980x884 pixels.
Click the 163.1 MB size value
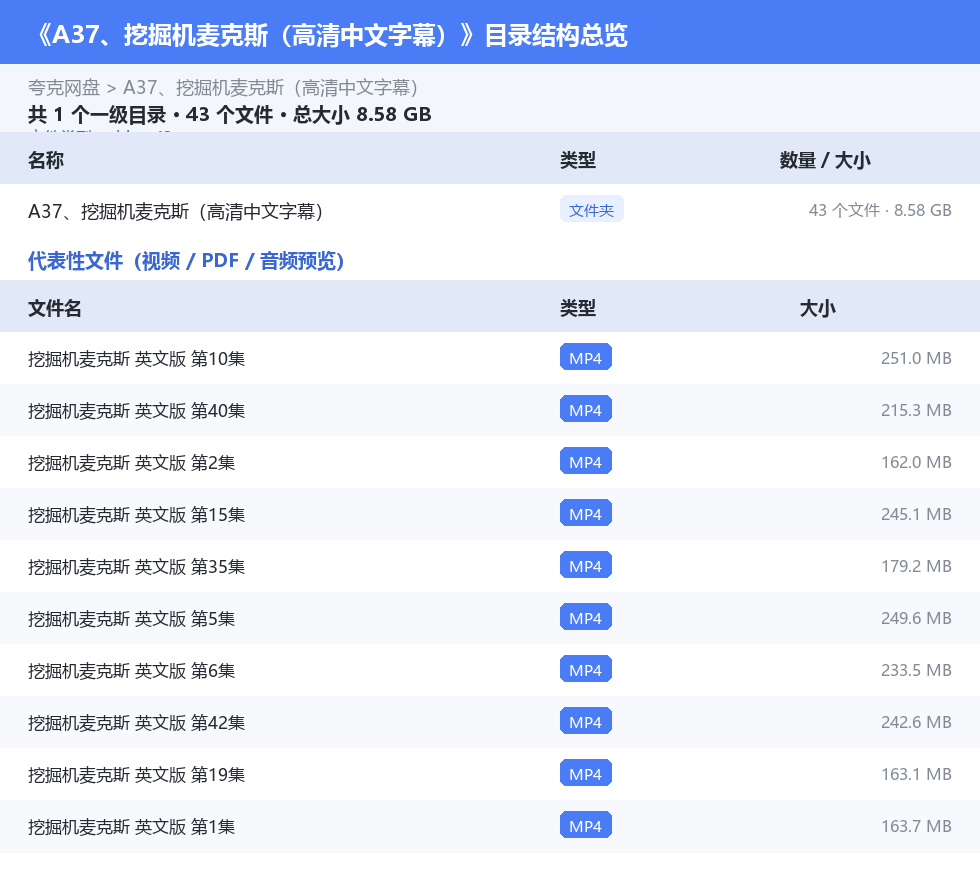(916, 773)
